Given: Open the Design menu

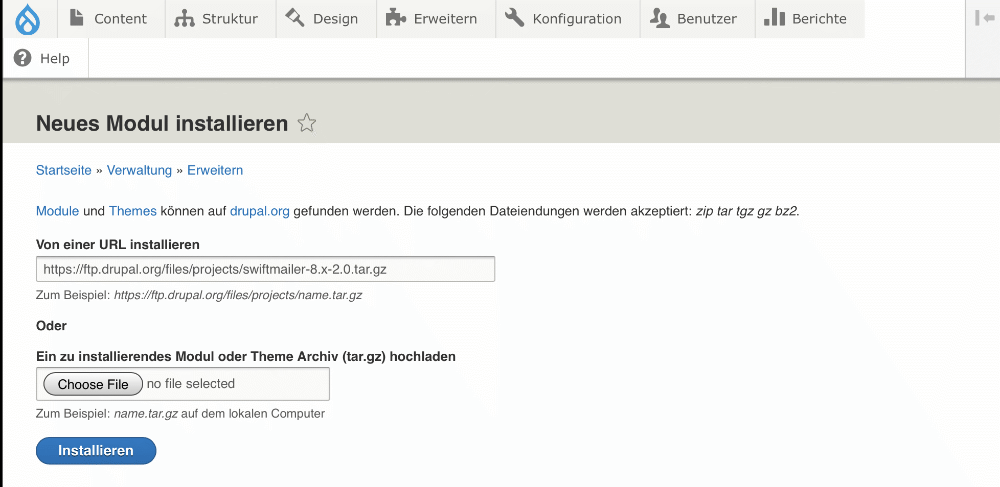Looking at the screenshot, I should 326,19.
